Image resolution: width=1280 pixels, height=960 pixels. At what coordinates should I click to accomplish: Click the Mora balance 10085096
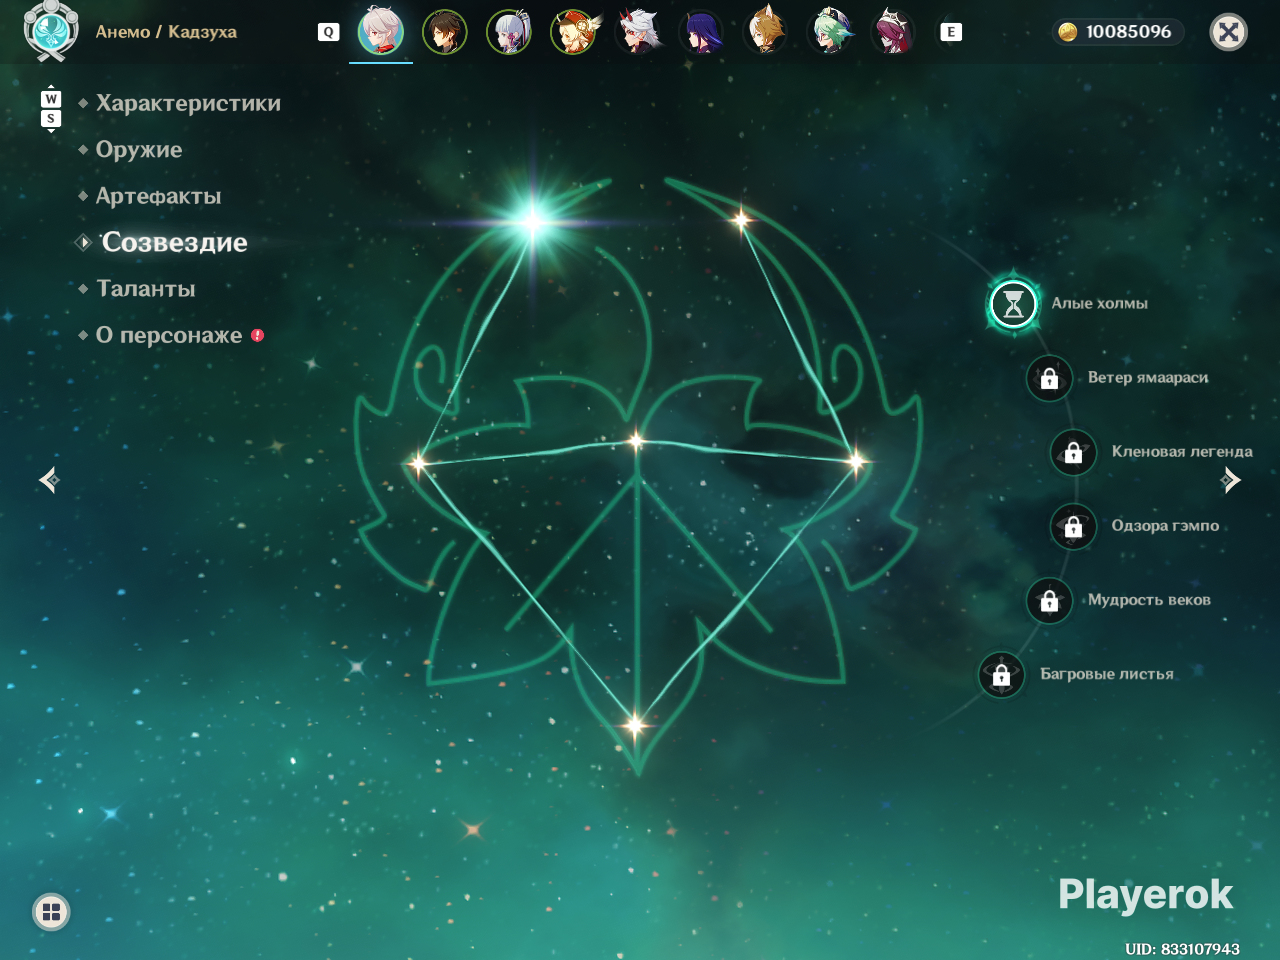1128,32
